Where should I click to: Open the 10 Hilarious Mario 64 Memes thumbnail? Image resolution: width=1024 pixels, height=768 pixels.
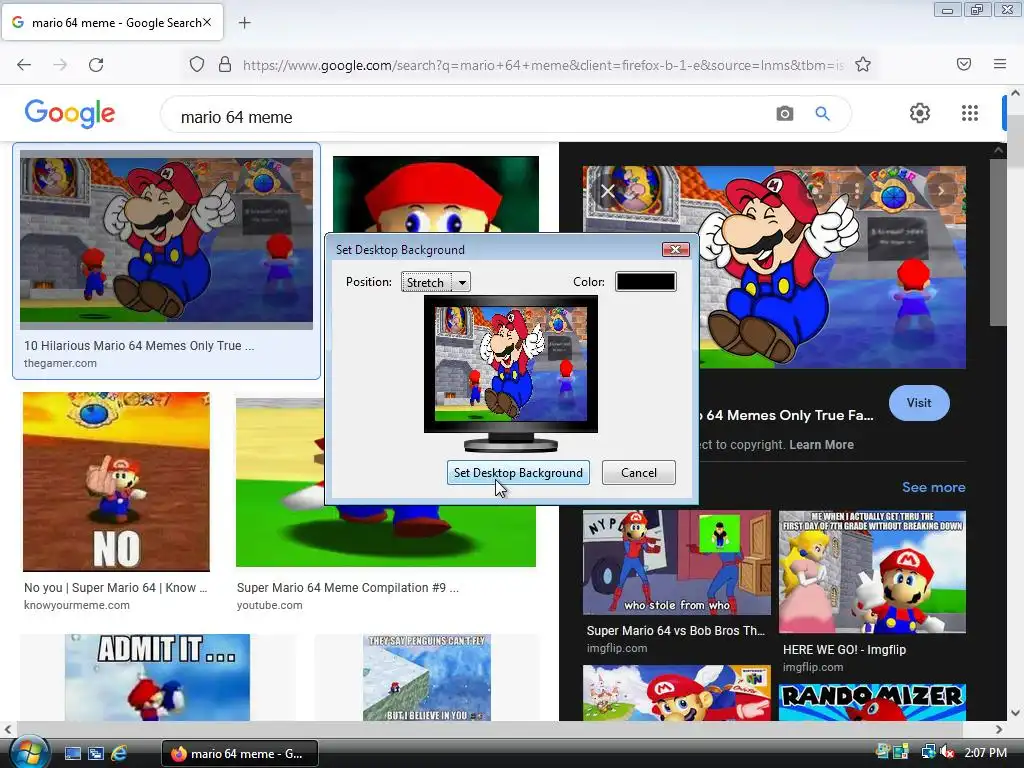(167, 240)
